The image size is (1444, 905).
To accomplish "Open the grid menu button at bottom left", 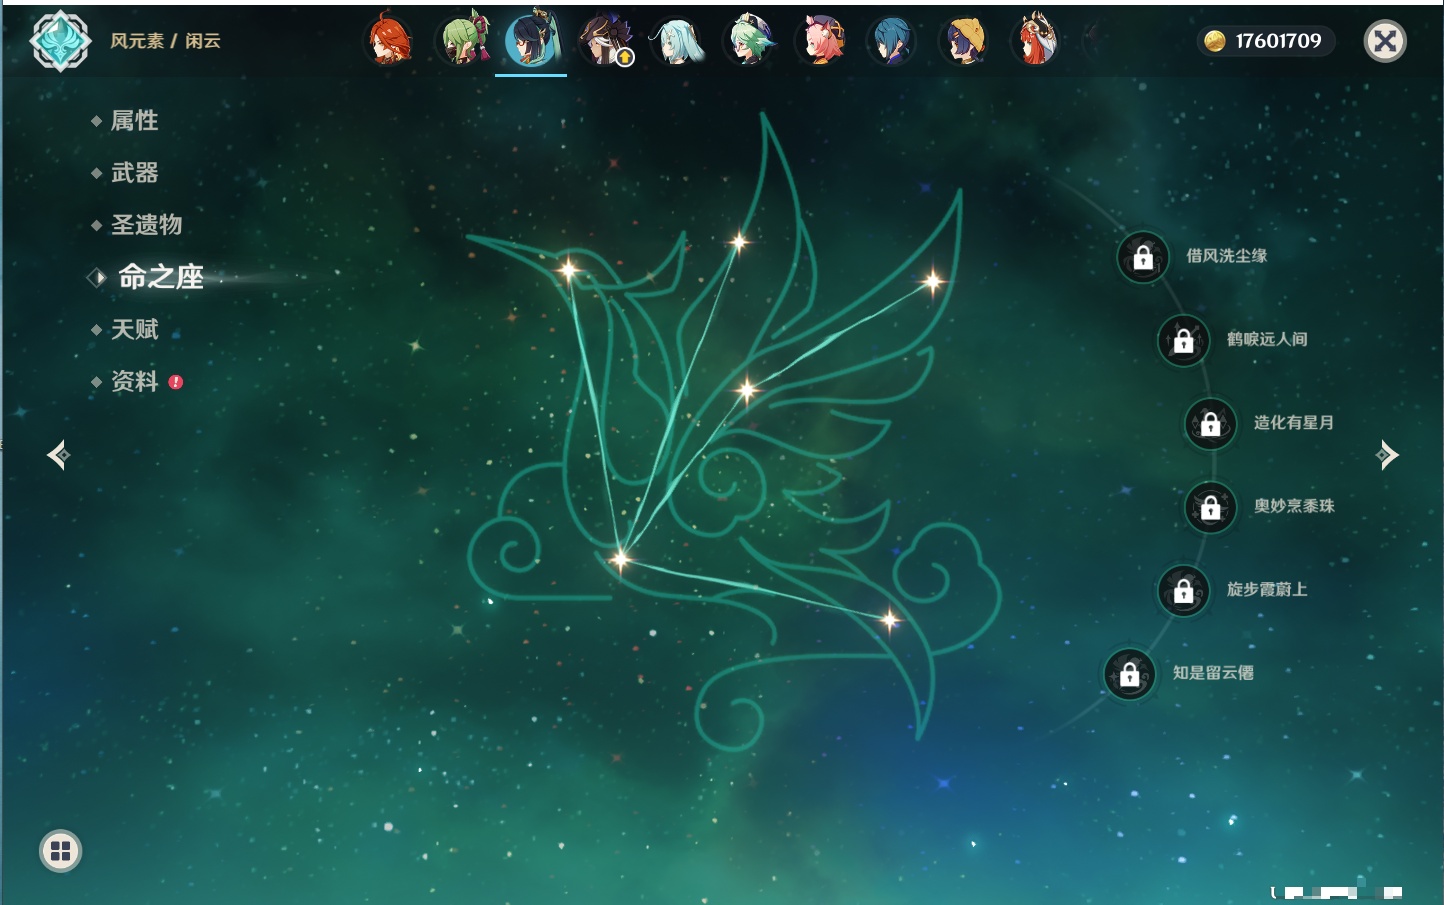I will pos(60,851).
